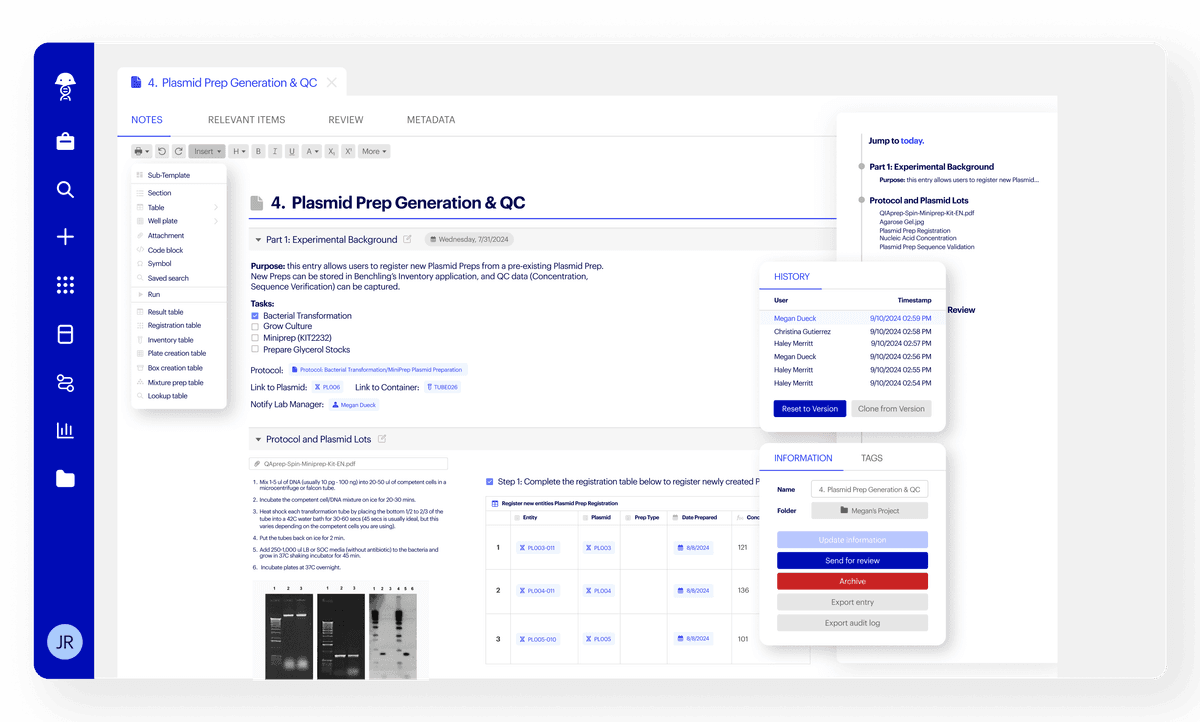Screen dimensions: 1200x722
Task: Open the Projects briefcase icon in sidebar
Action: point(64,141)
